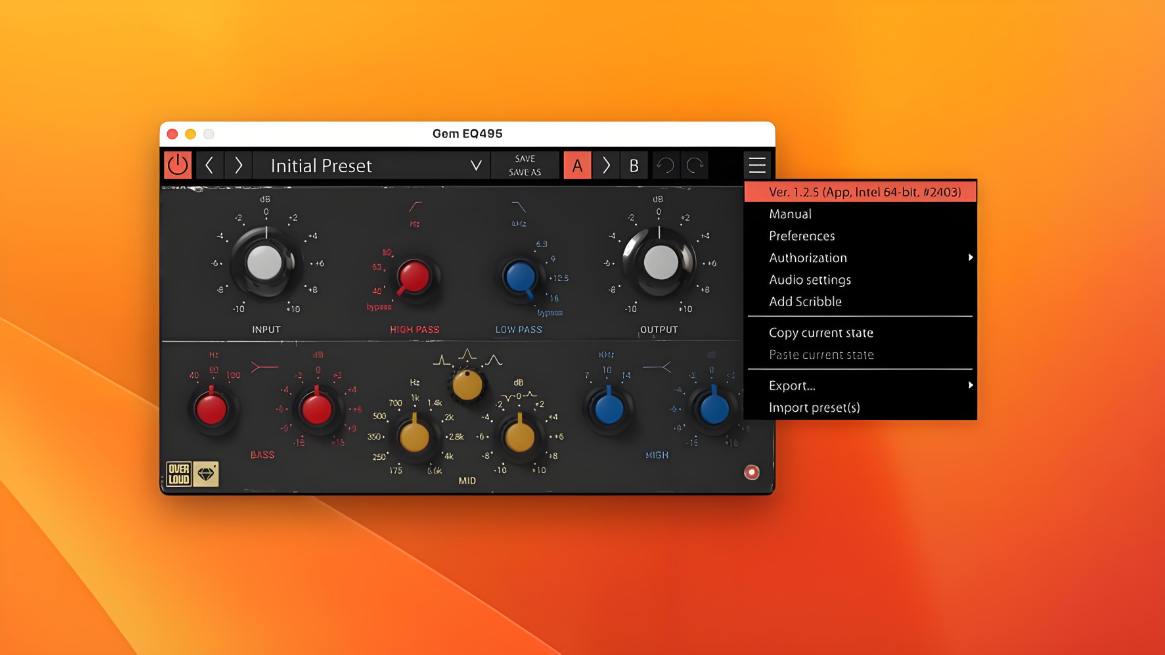Select the medium mid bandwidth peak icon
The height and width of the screenshot is (655, 1165).
467,355
